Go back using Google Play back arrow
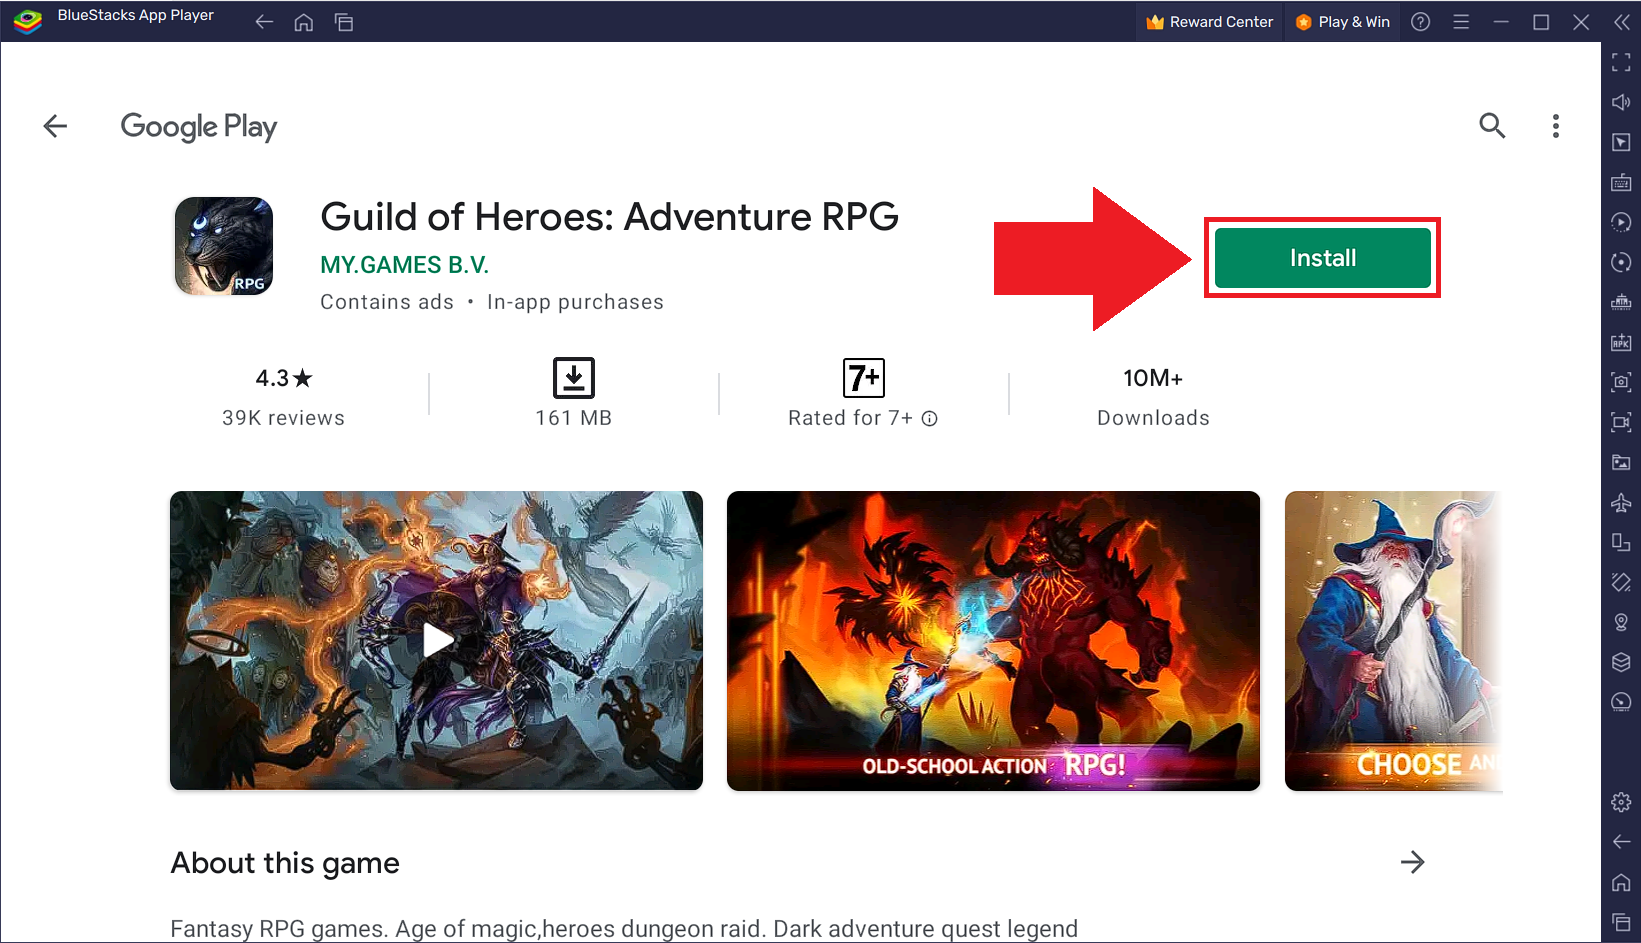The height and width of the screenshot is (943, 1641). (55, 126)
